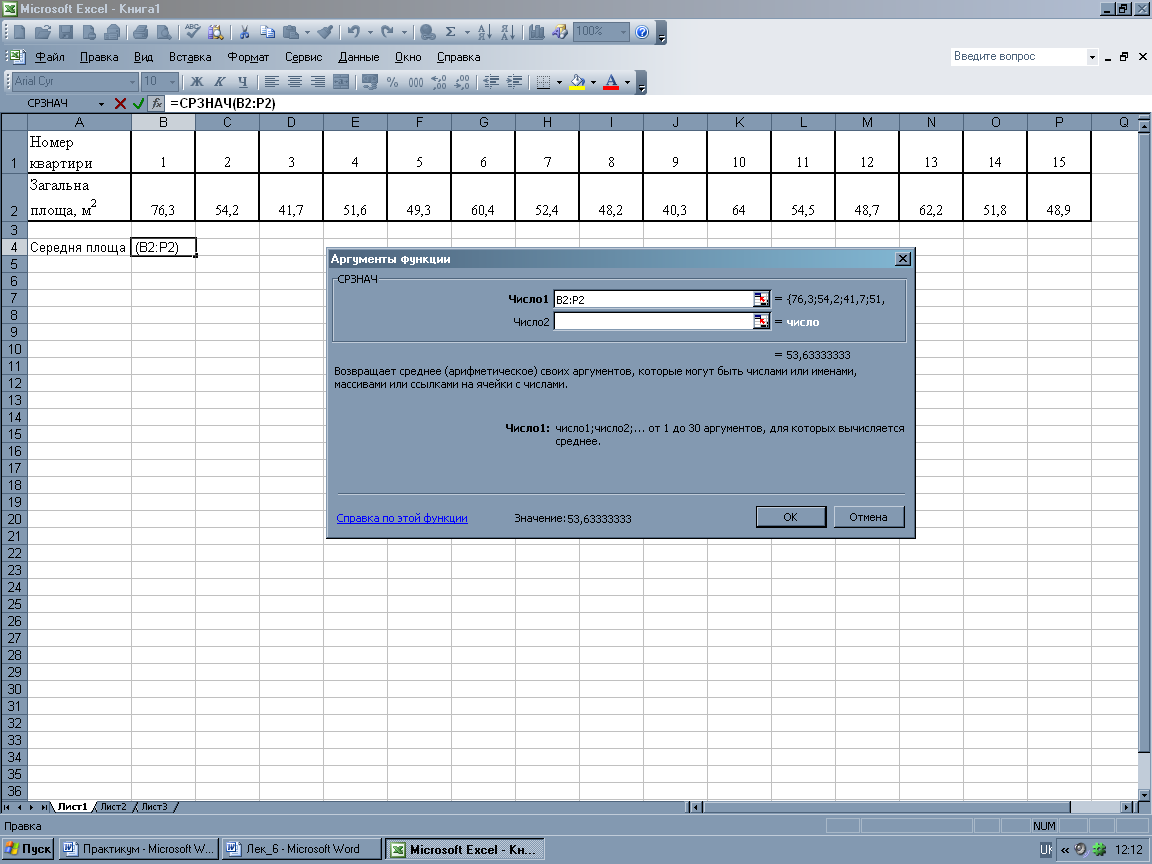The image size is (1152, 864).
Task: Click the Decrease Decimal icon
Action: (461, 82)
